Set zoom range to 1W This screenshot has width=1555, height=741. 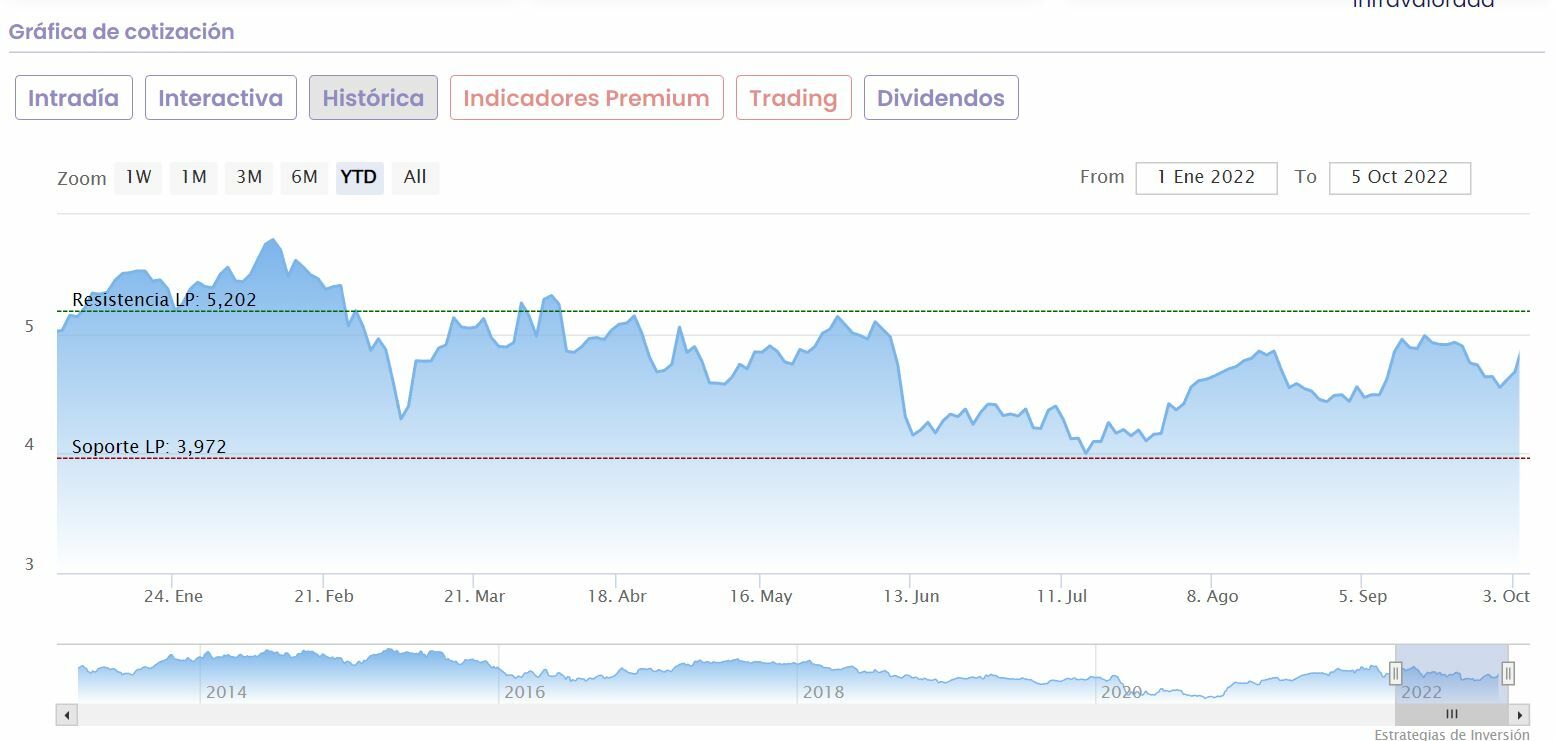point(138,177)
